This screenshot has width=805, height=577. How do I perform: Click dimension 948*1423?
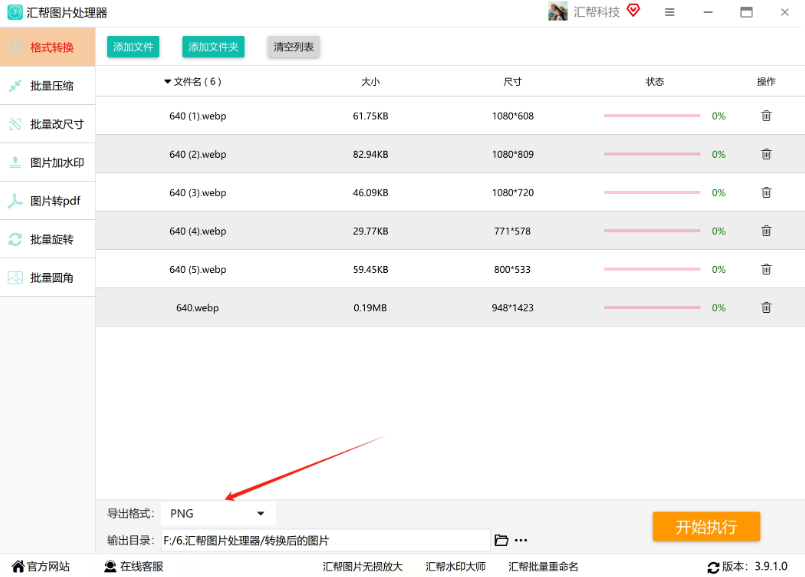coord(512,307)
